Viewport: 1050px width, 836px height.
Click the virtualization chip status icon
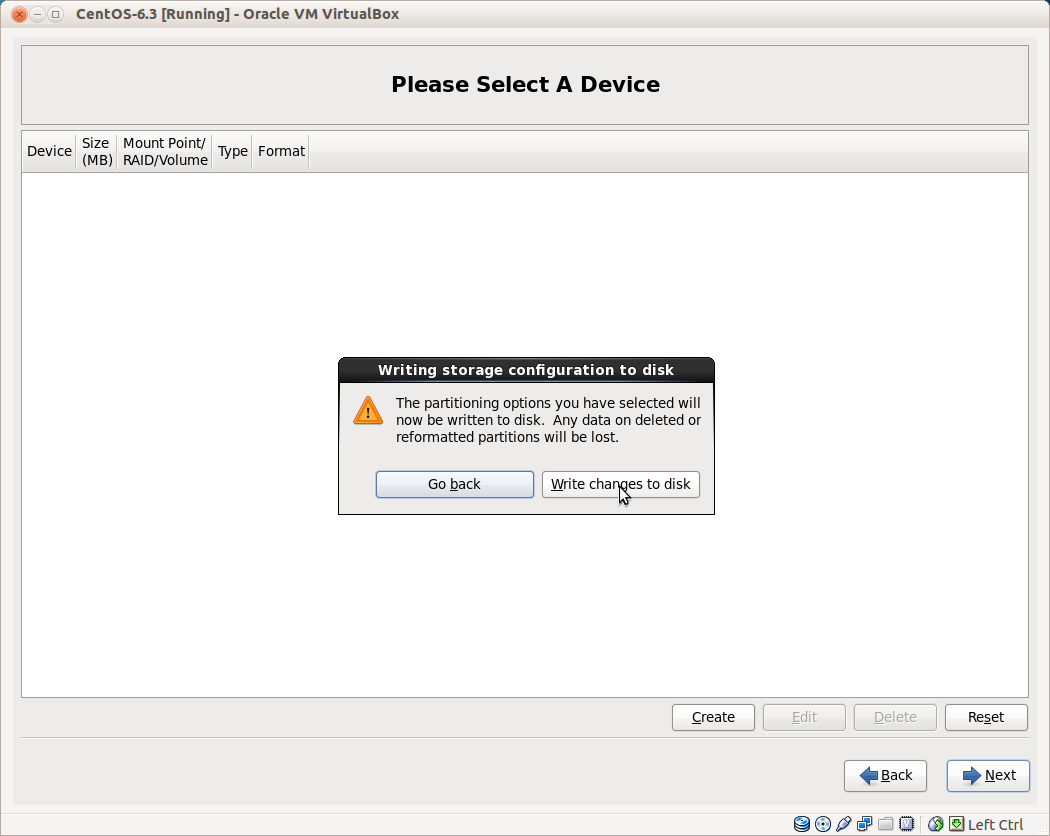[x=907, y=824]
